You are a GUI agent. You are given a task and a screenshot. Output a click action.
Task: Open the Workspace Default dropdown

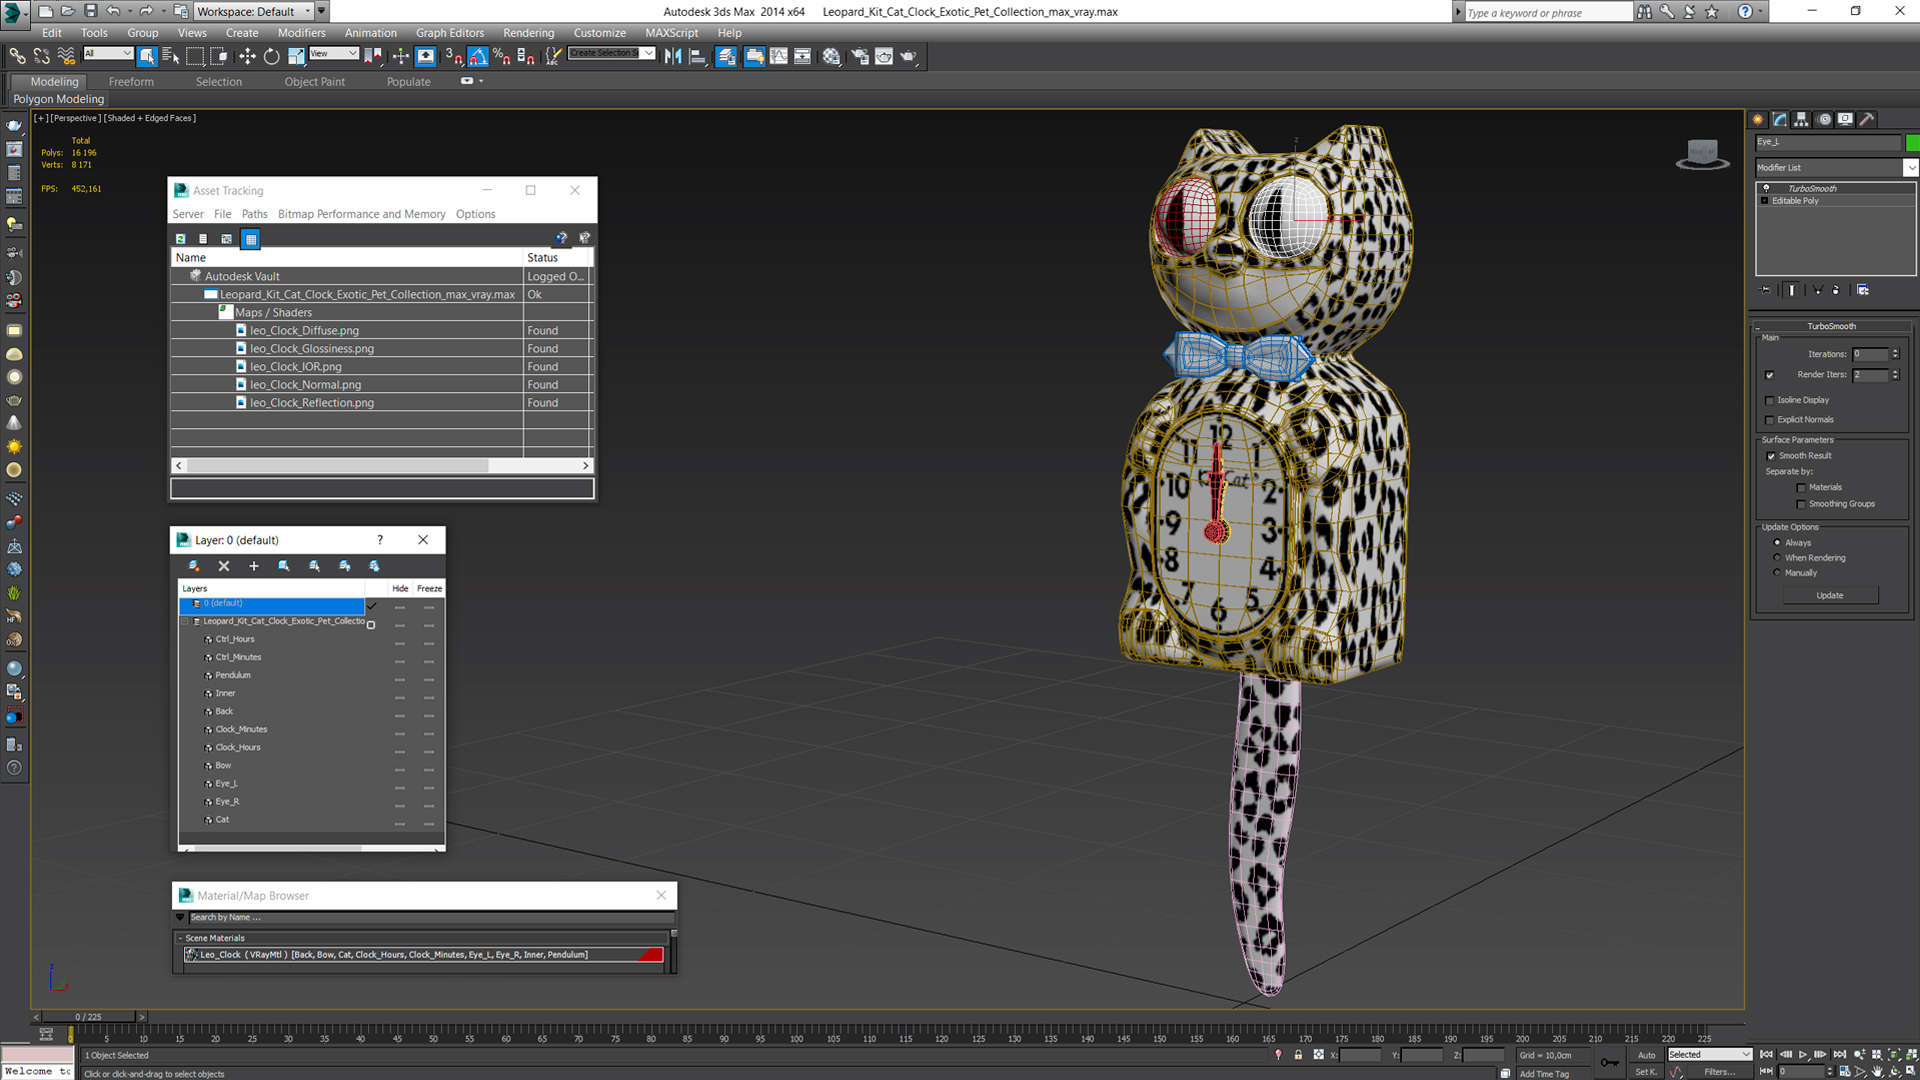pyautogui.click(x=253, y=11)
